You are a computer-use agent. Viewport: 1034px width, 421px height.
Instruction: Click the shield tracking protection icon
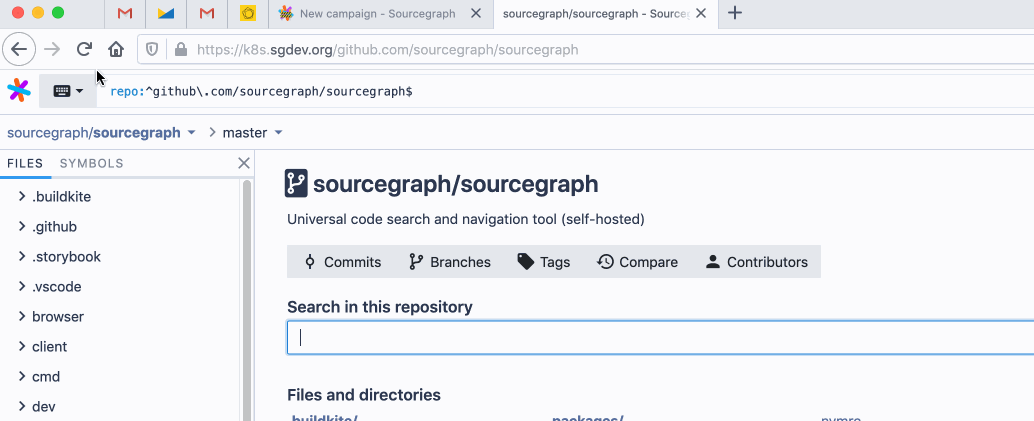pyautogui.click(x=152, y=49)
